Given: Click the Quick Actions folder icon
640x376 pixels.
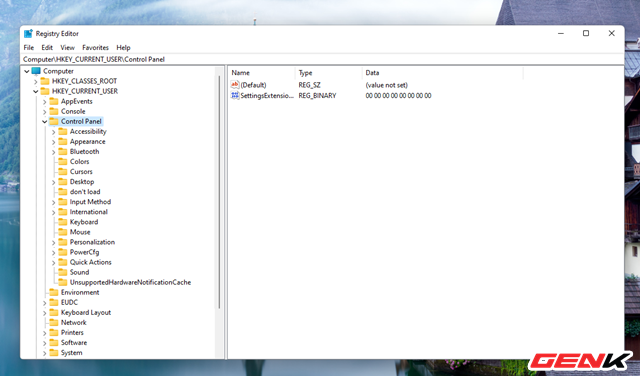Looking at the screenshot, I should click(63, 262).
